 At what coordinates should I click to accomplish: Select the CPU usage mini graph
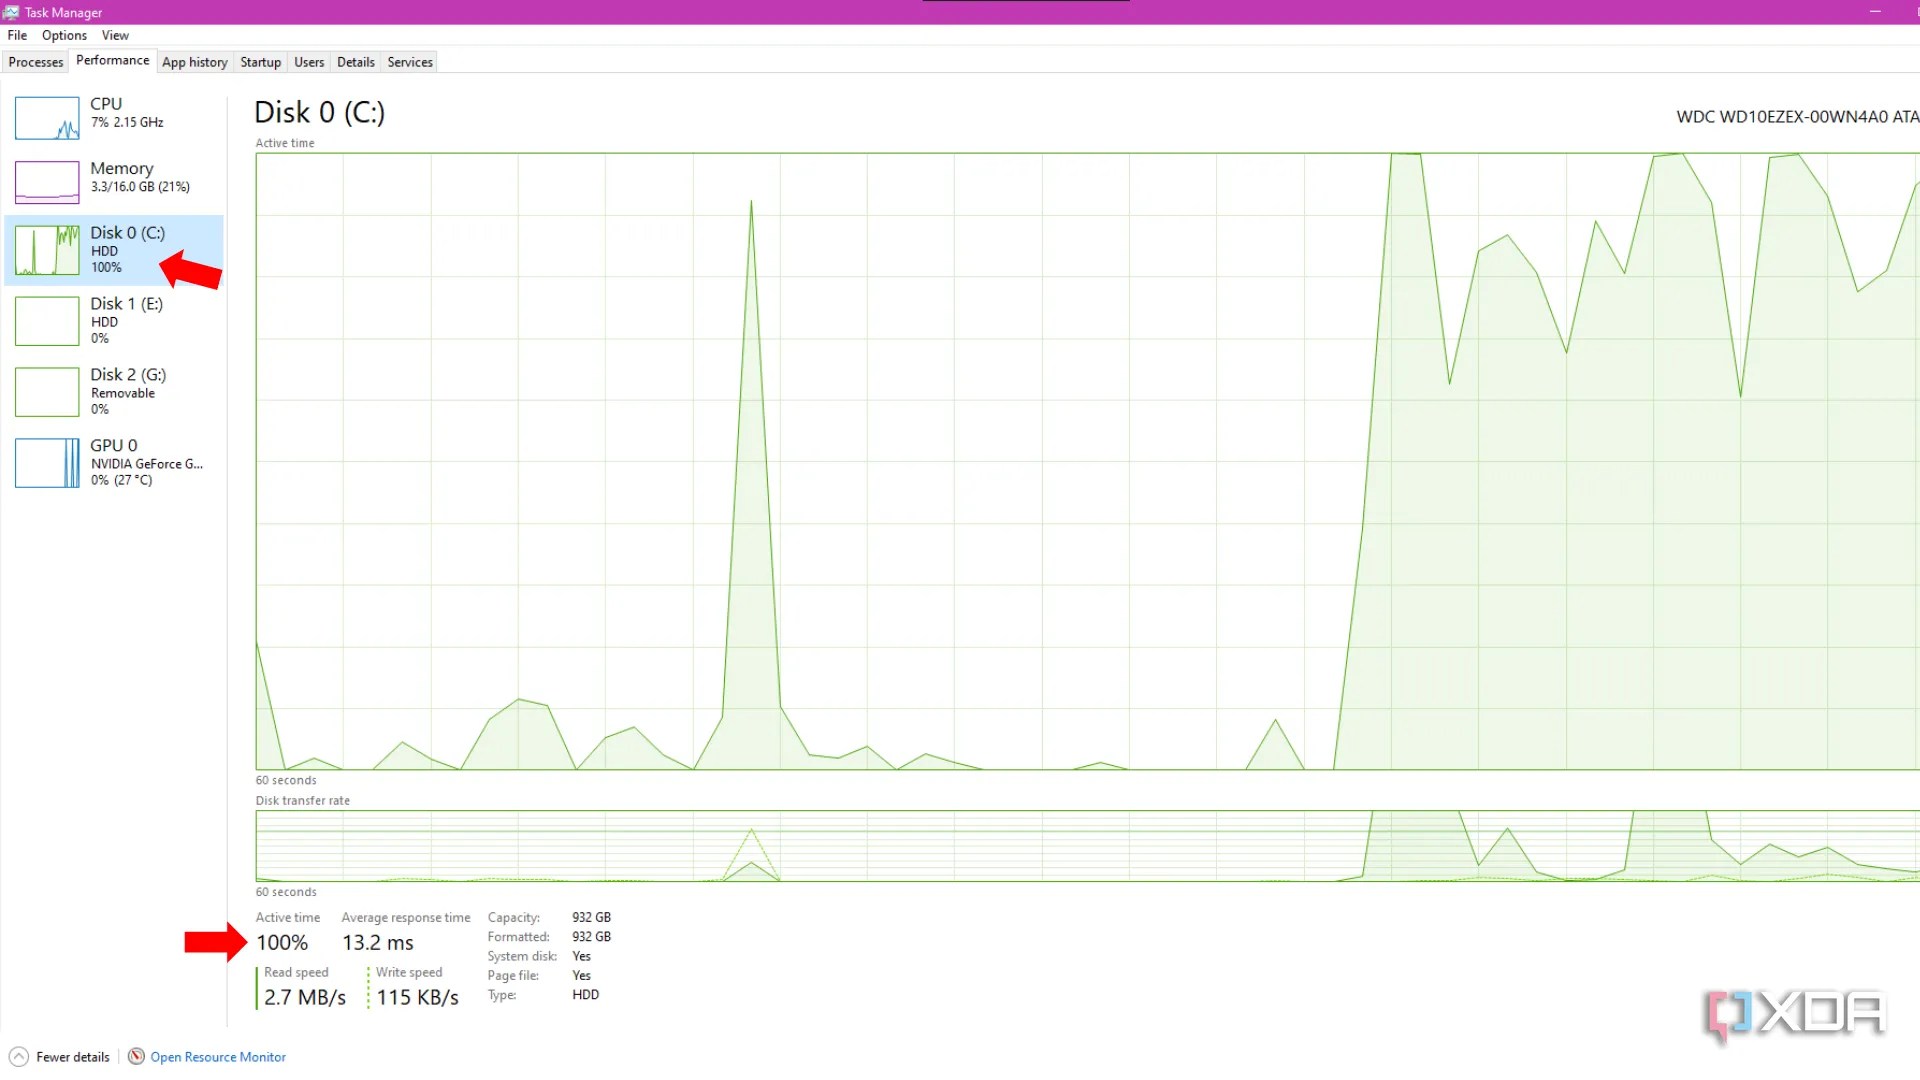(x=47, y=118)
